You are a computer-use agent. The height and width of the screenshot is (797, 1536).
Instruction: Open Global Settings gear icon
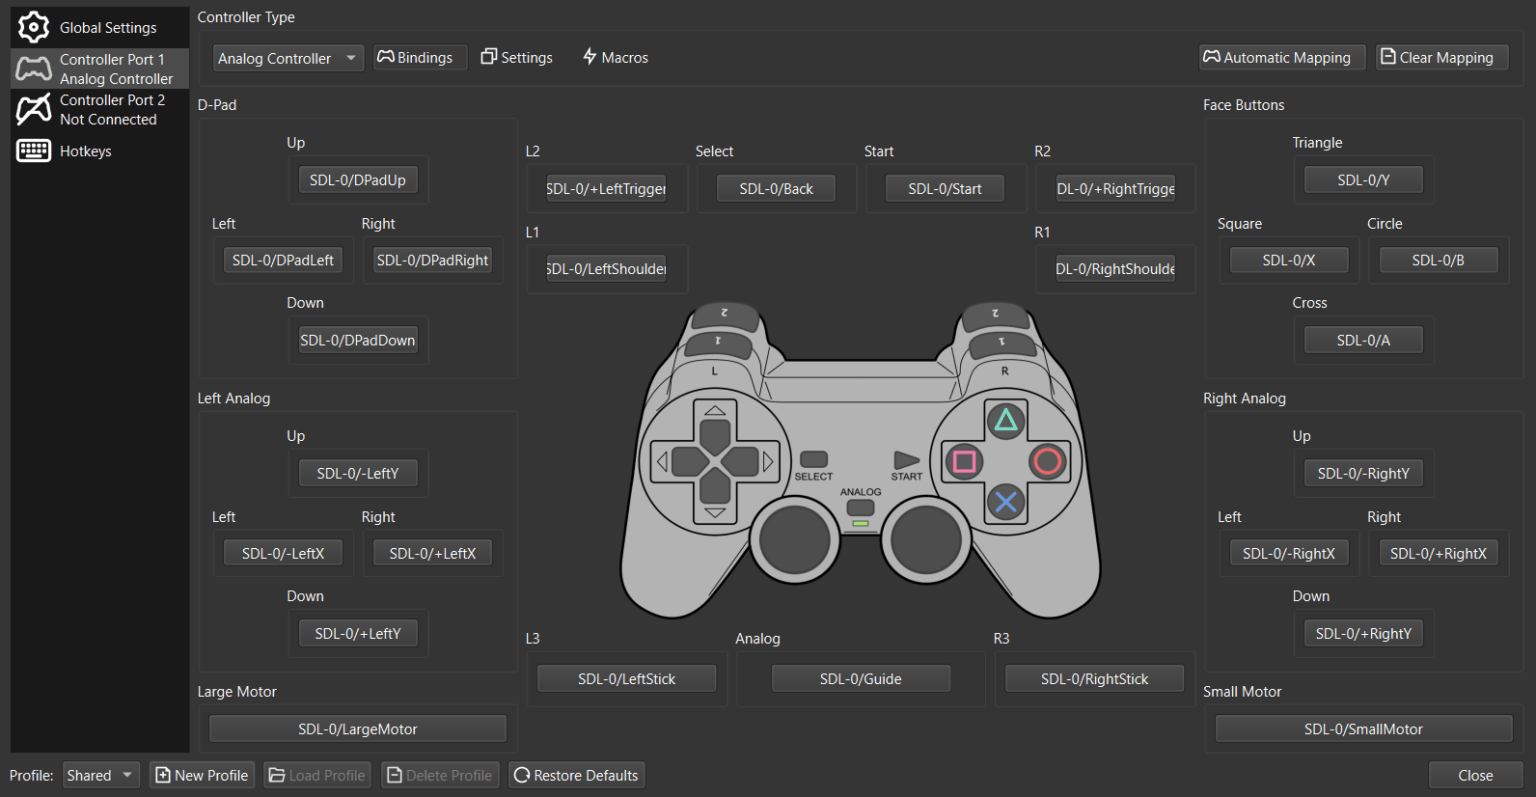[33, 27]
